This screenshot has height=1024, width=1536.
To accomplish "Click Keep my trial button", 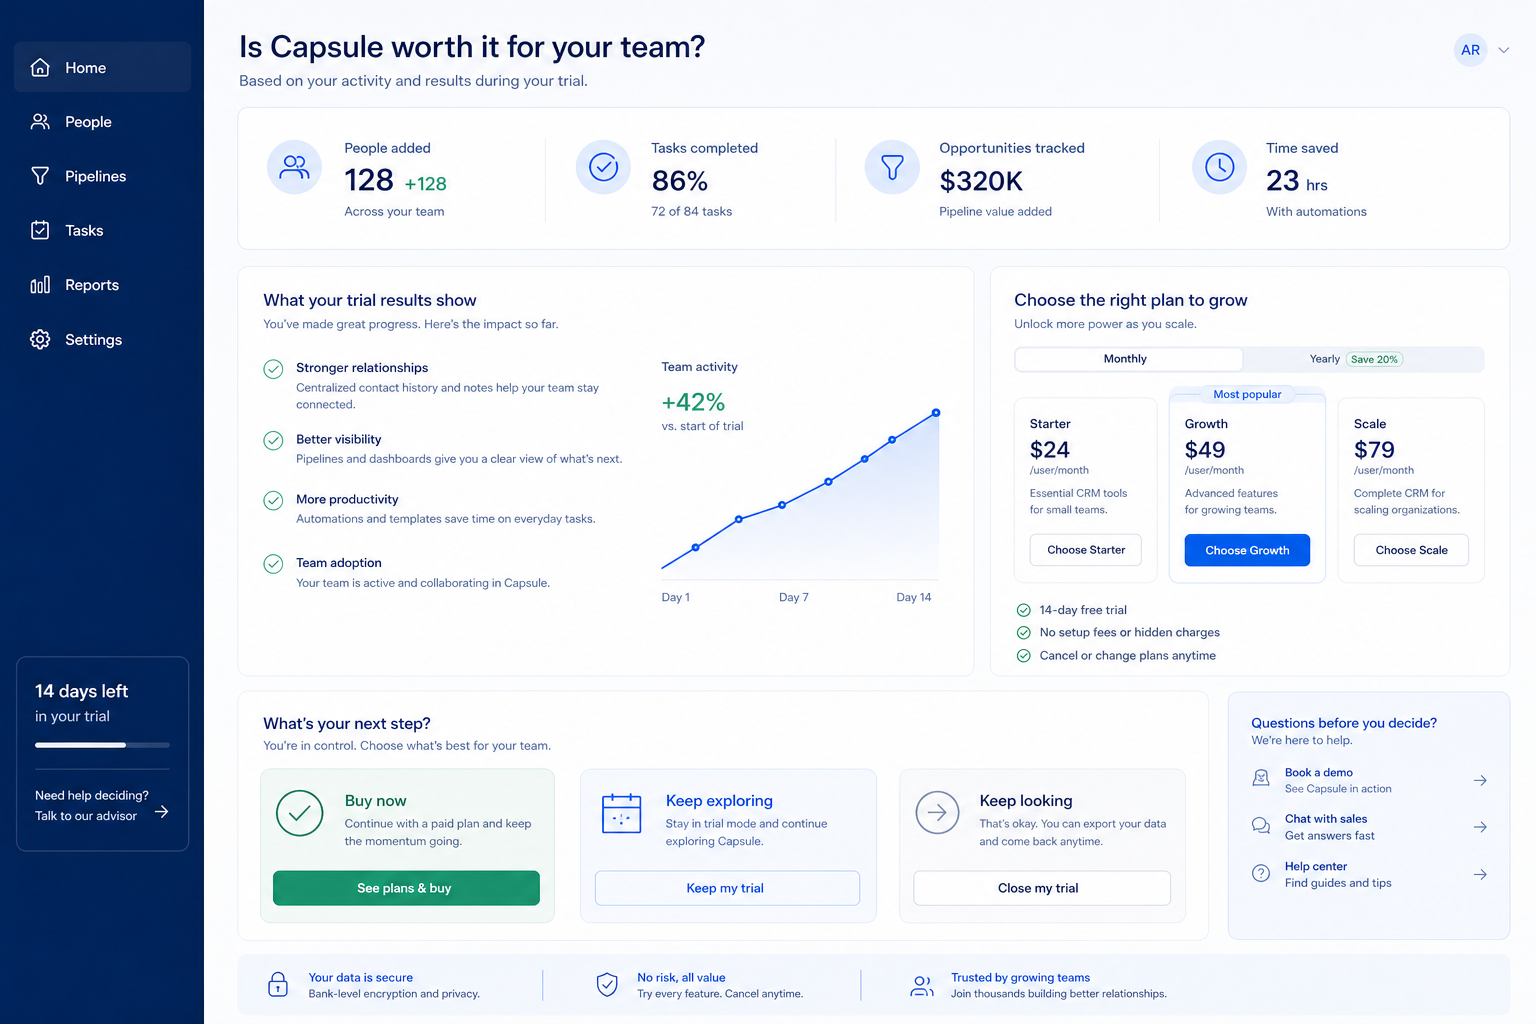I will pos(727,888).
